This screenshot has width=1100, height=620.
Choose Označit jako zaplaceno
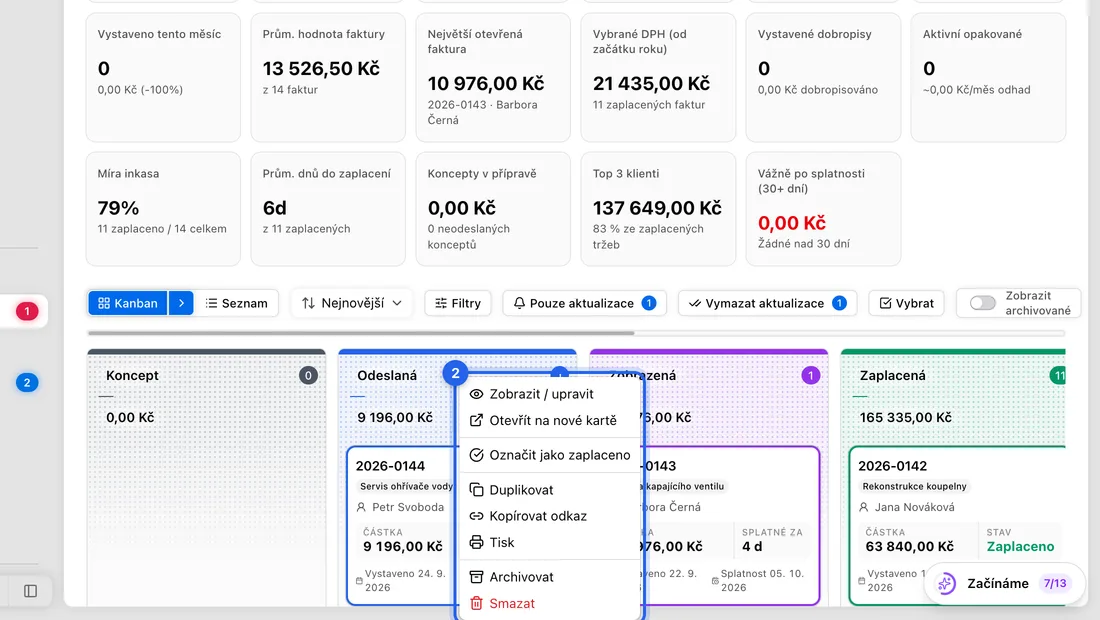(x=550, y=455)
